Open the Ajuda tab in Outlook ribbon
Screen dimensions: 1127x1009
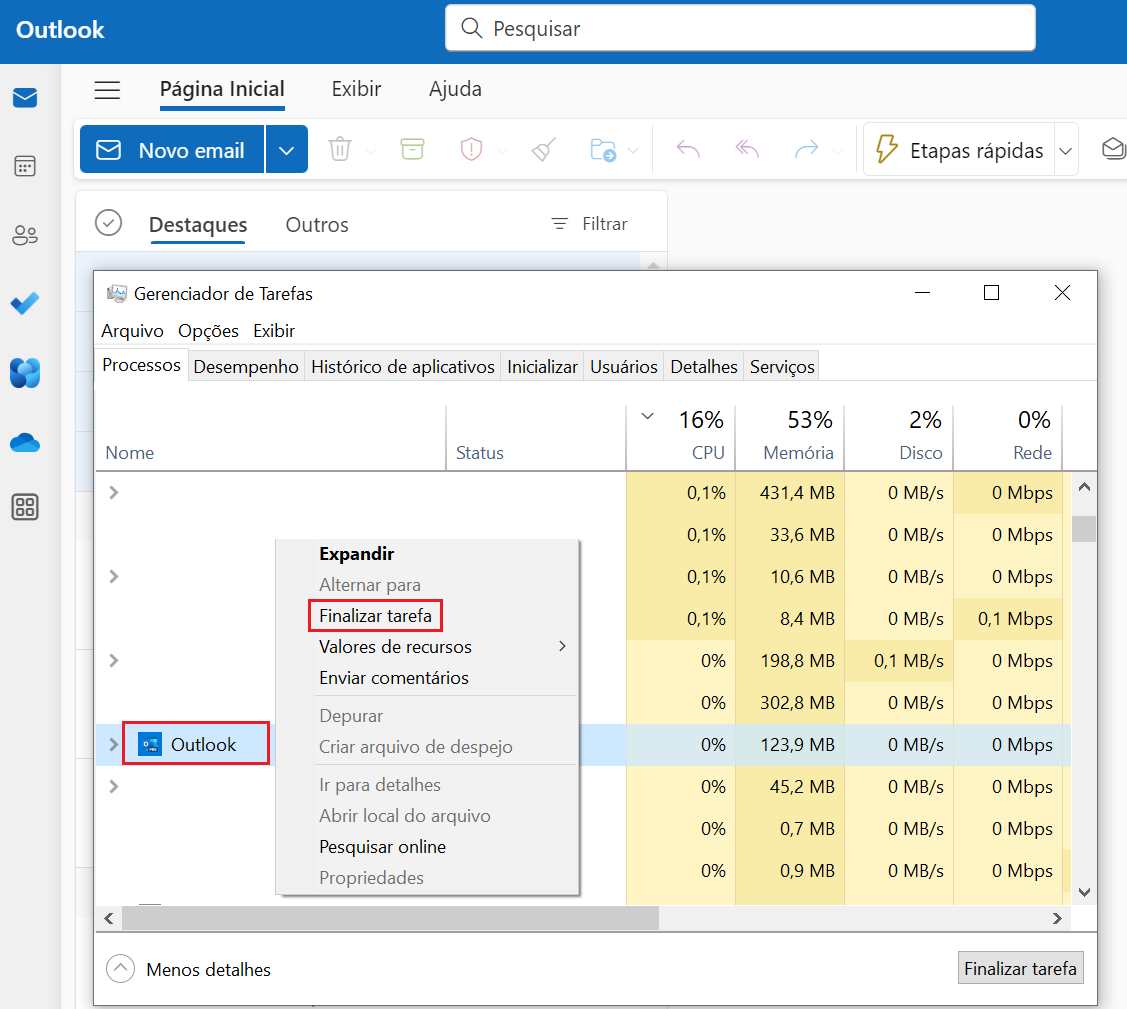(x=455, y=89)
